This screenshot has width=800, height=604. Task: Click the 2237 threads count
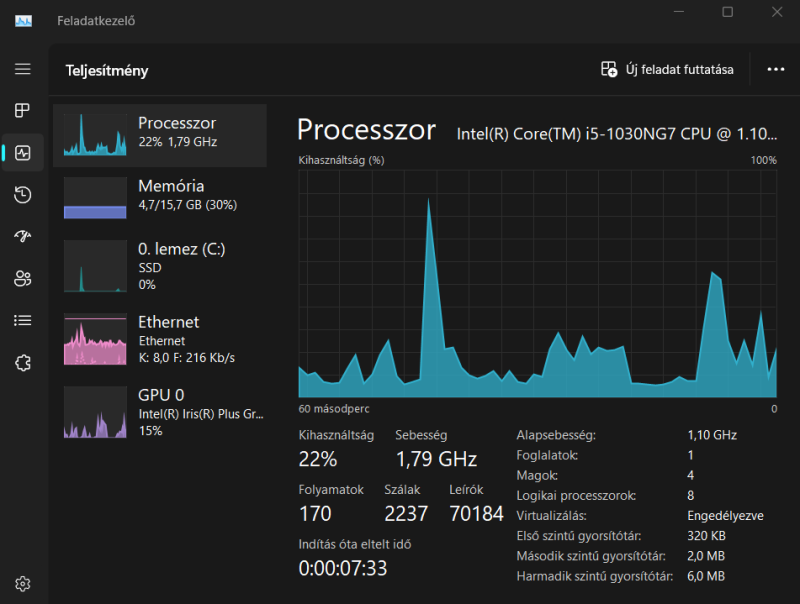(x=406, y=514)
